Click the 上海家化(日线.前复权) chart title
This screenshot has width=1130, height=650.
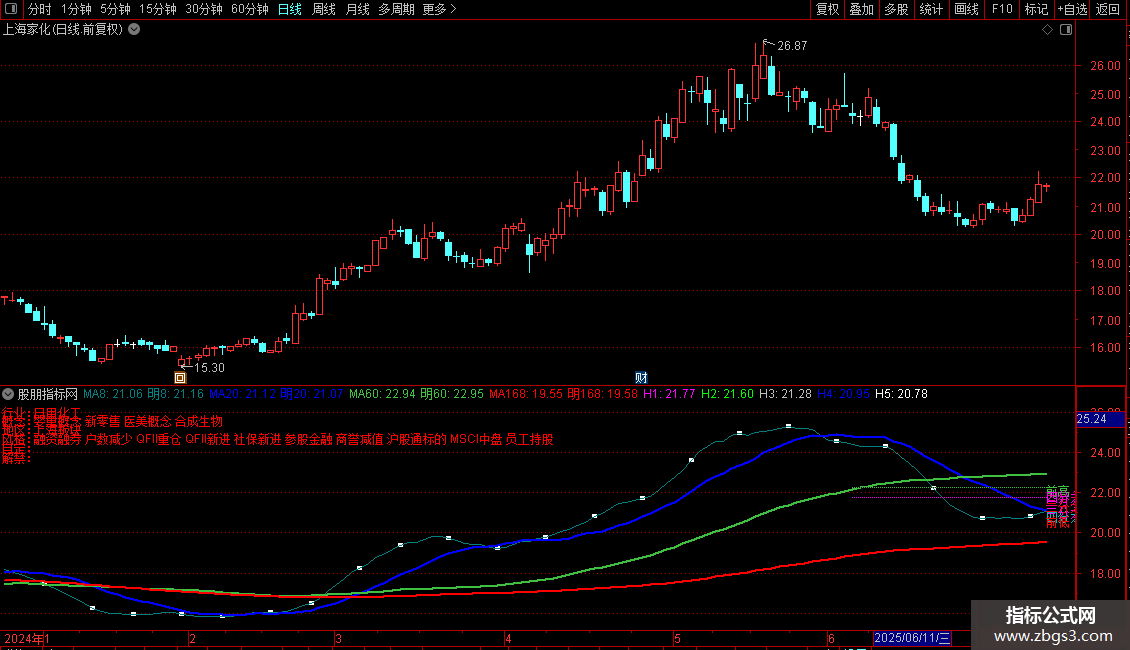[x=63, y=30]
